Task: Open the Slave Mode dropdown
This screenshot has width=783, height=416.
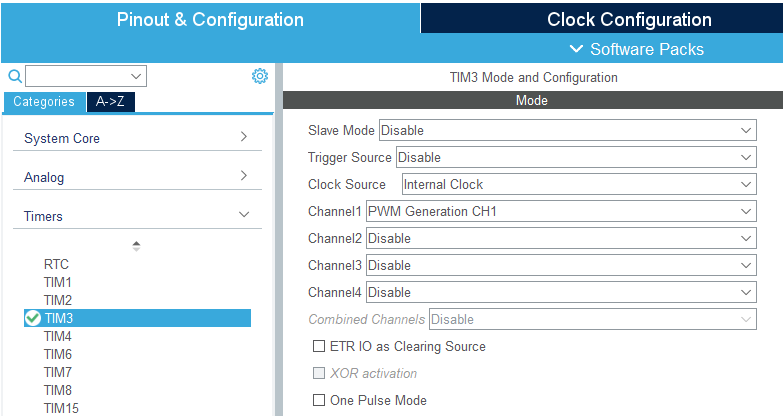Action: 567,130
